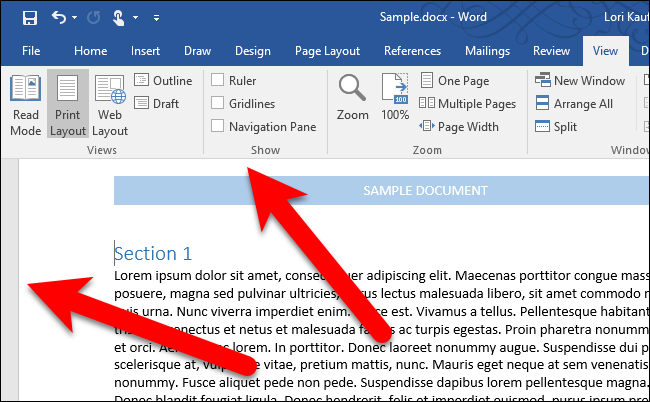Switch to the Insert tab
This screenshot has width=650, height=402.
[x=145, y=51]
